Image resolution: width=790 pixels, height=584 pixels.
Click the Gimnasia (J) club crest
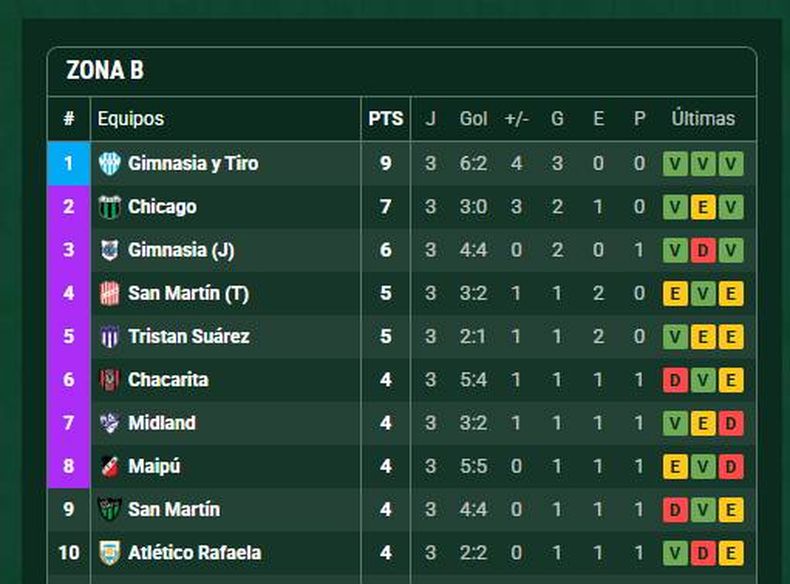[109, 250]
